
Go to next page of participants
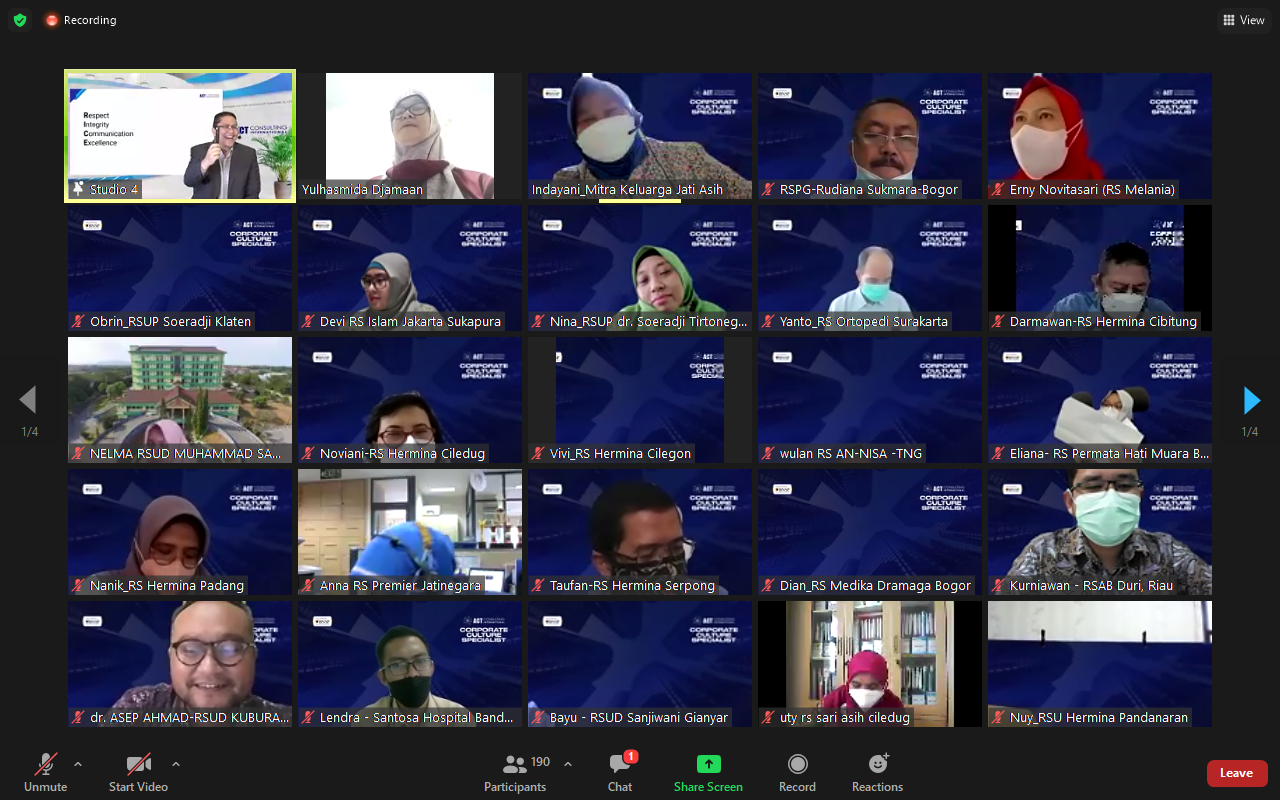click(x=1251, y=400)
